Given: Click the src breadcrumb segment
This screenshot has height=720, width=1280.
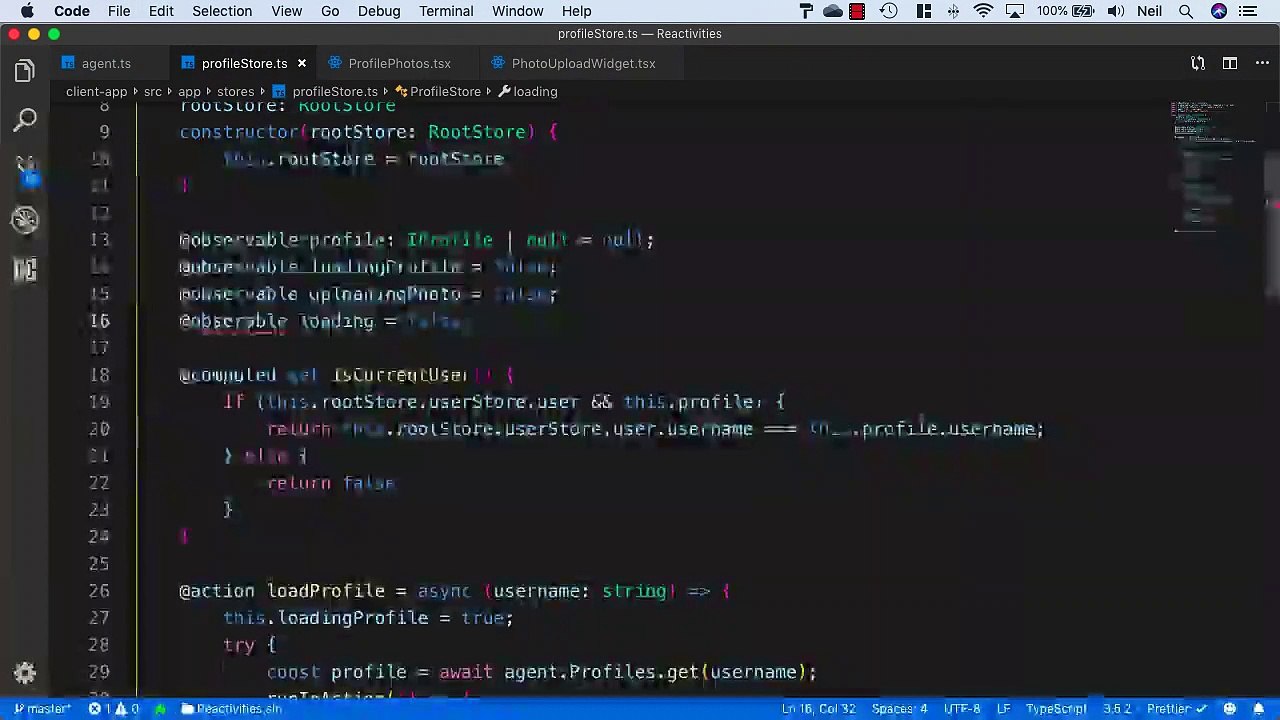Looking at the screenshot, I should (152, 91).
